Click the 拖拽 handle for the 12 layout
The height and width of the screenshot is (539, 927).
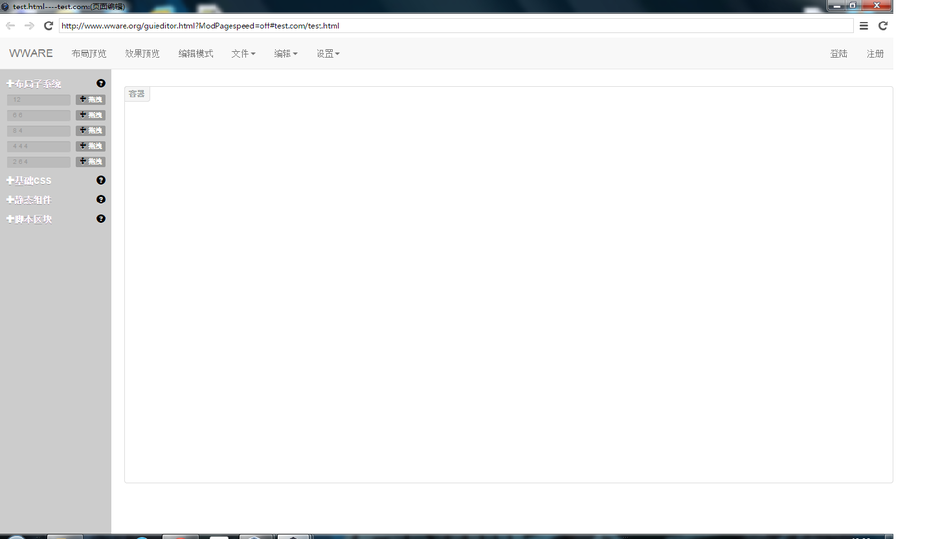90,100
